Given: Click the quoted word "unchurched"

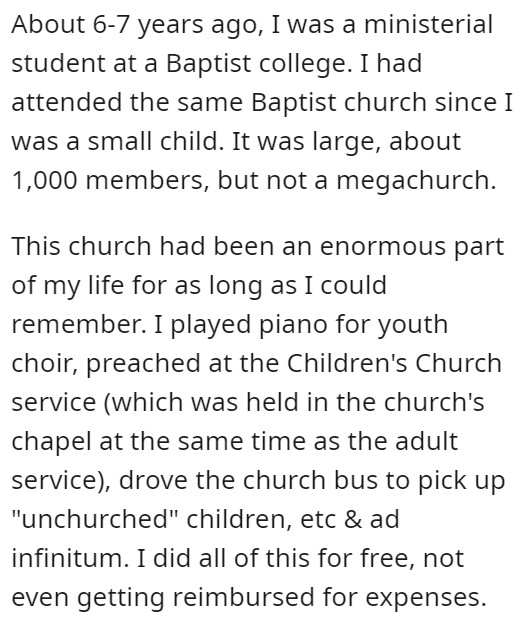Looking at the screenshot, I should [x=95, y=519].
